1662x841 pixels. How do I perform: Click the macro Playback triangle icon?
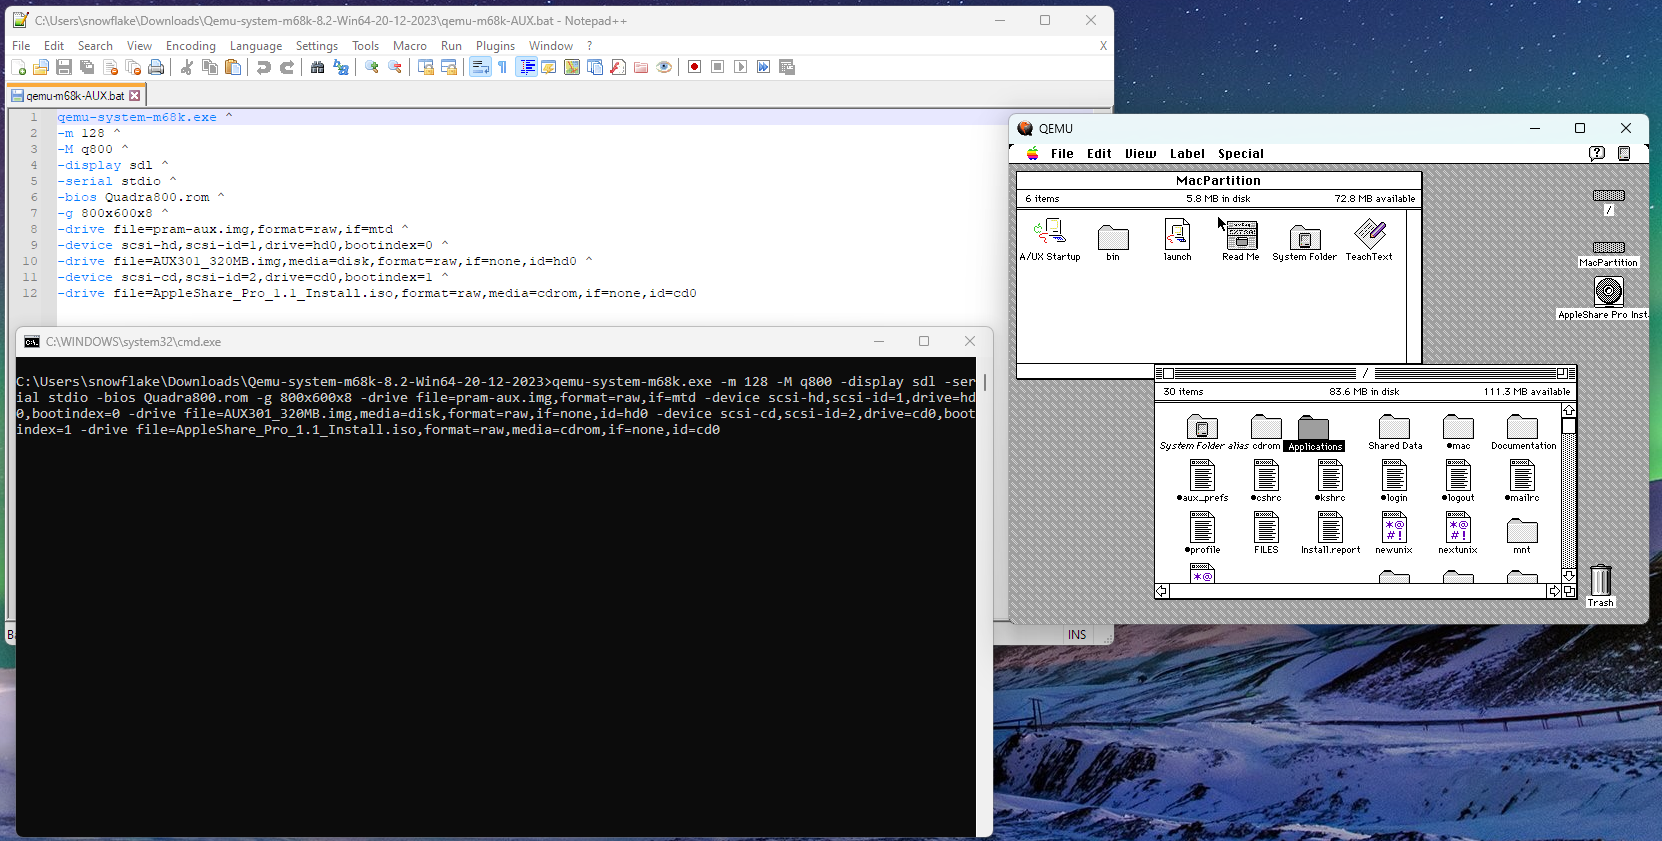(x=741, y=67)
